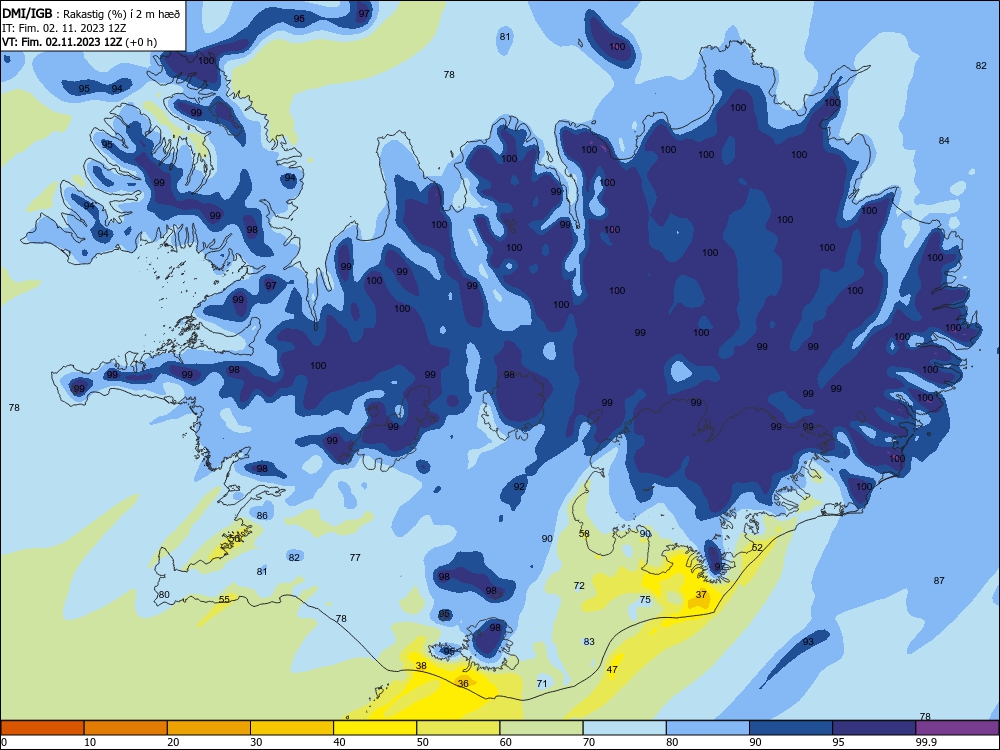Click the dark orange 0–10 legend swatch

(42, 728)
